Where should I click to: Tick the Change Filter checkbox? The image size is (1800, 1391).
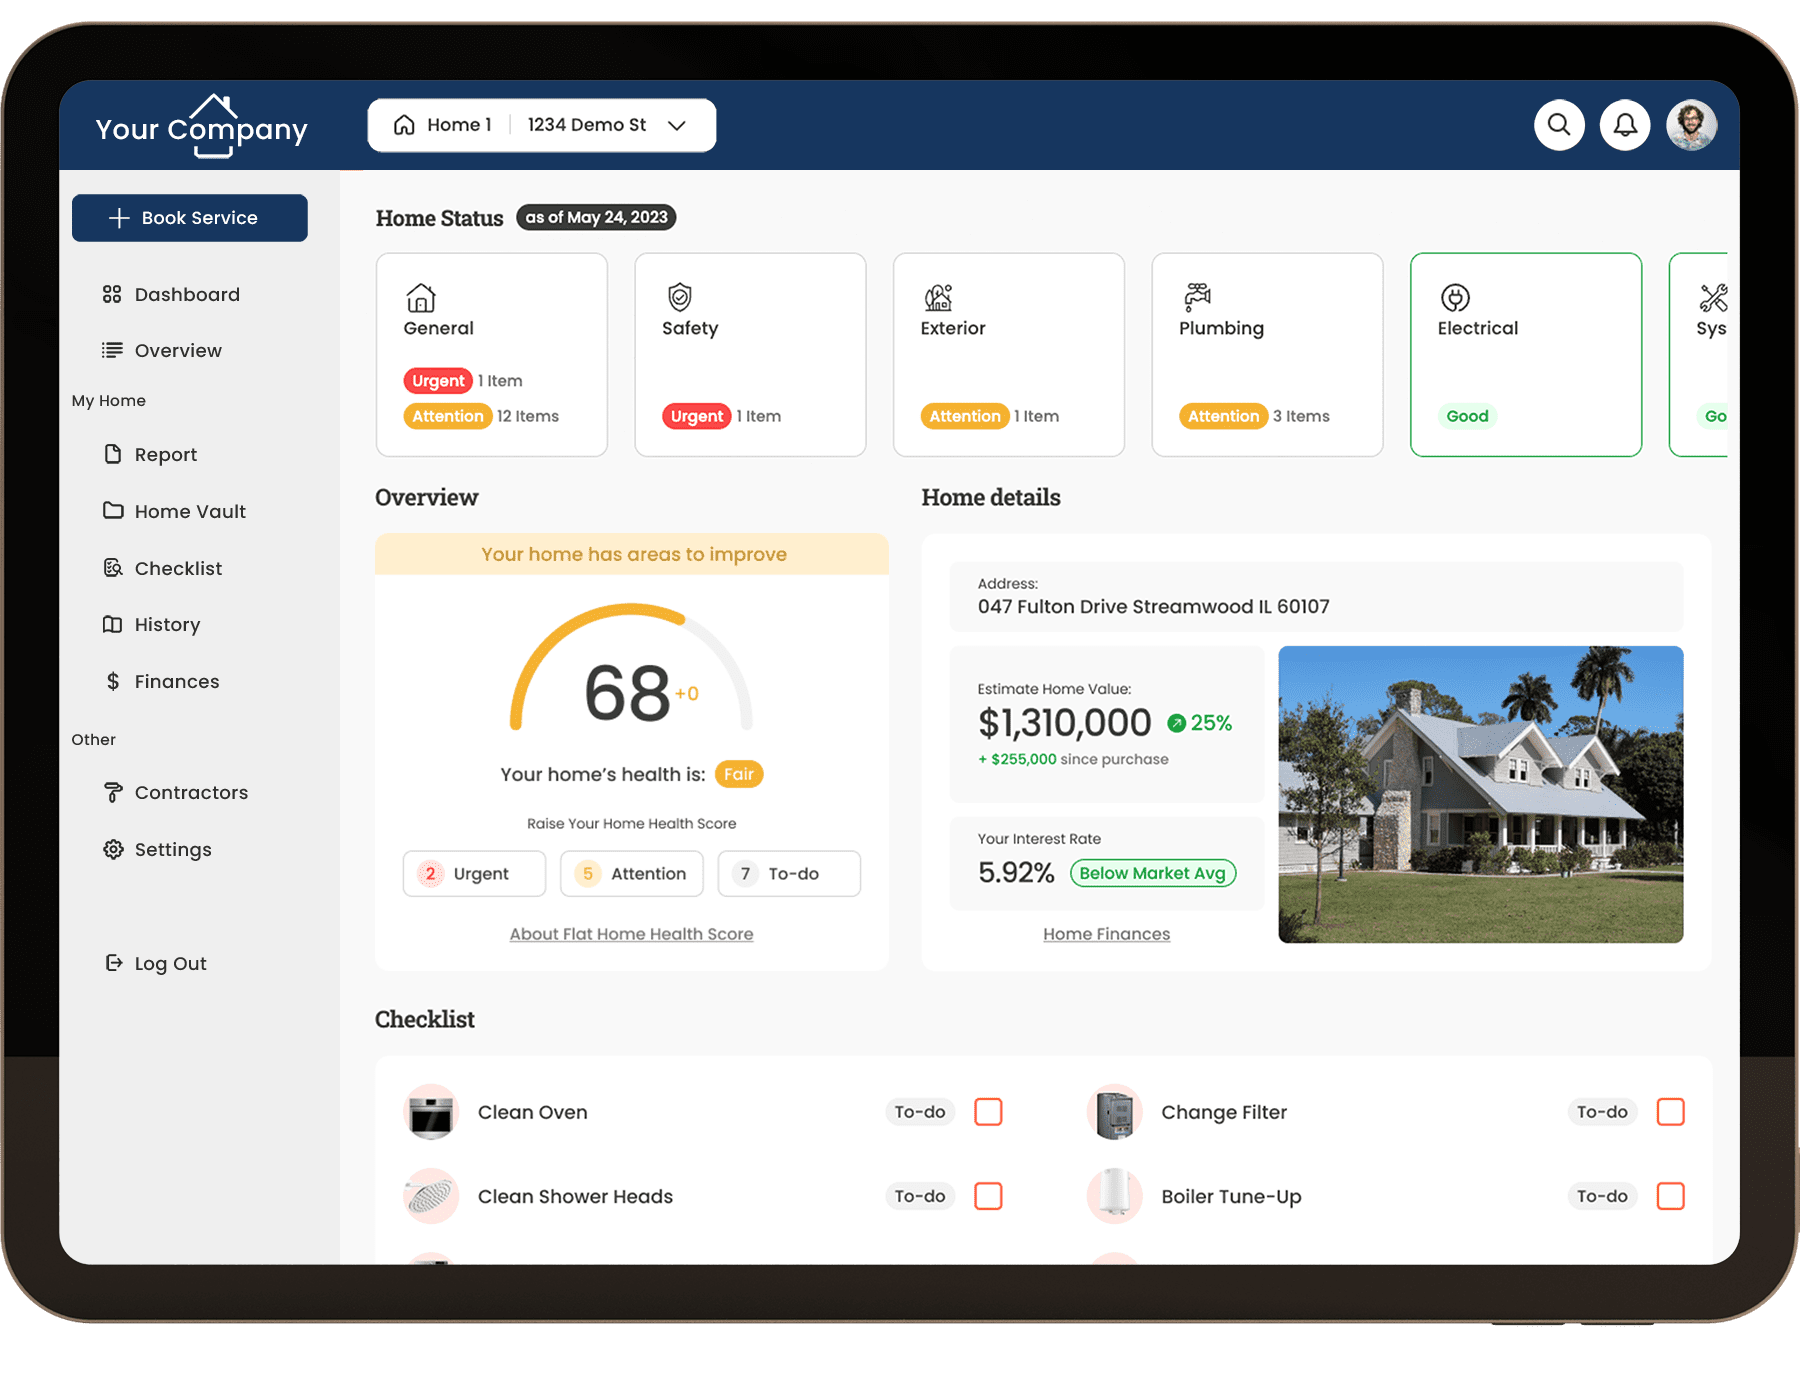[x=1670, y=1112]
